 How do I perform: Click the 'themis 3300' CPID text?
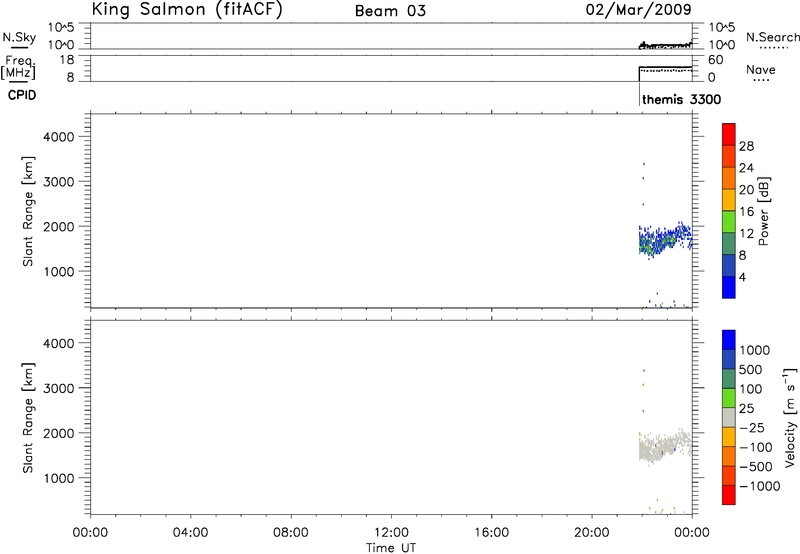682,99
